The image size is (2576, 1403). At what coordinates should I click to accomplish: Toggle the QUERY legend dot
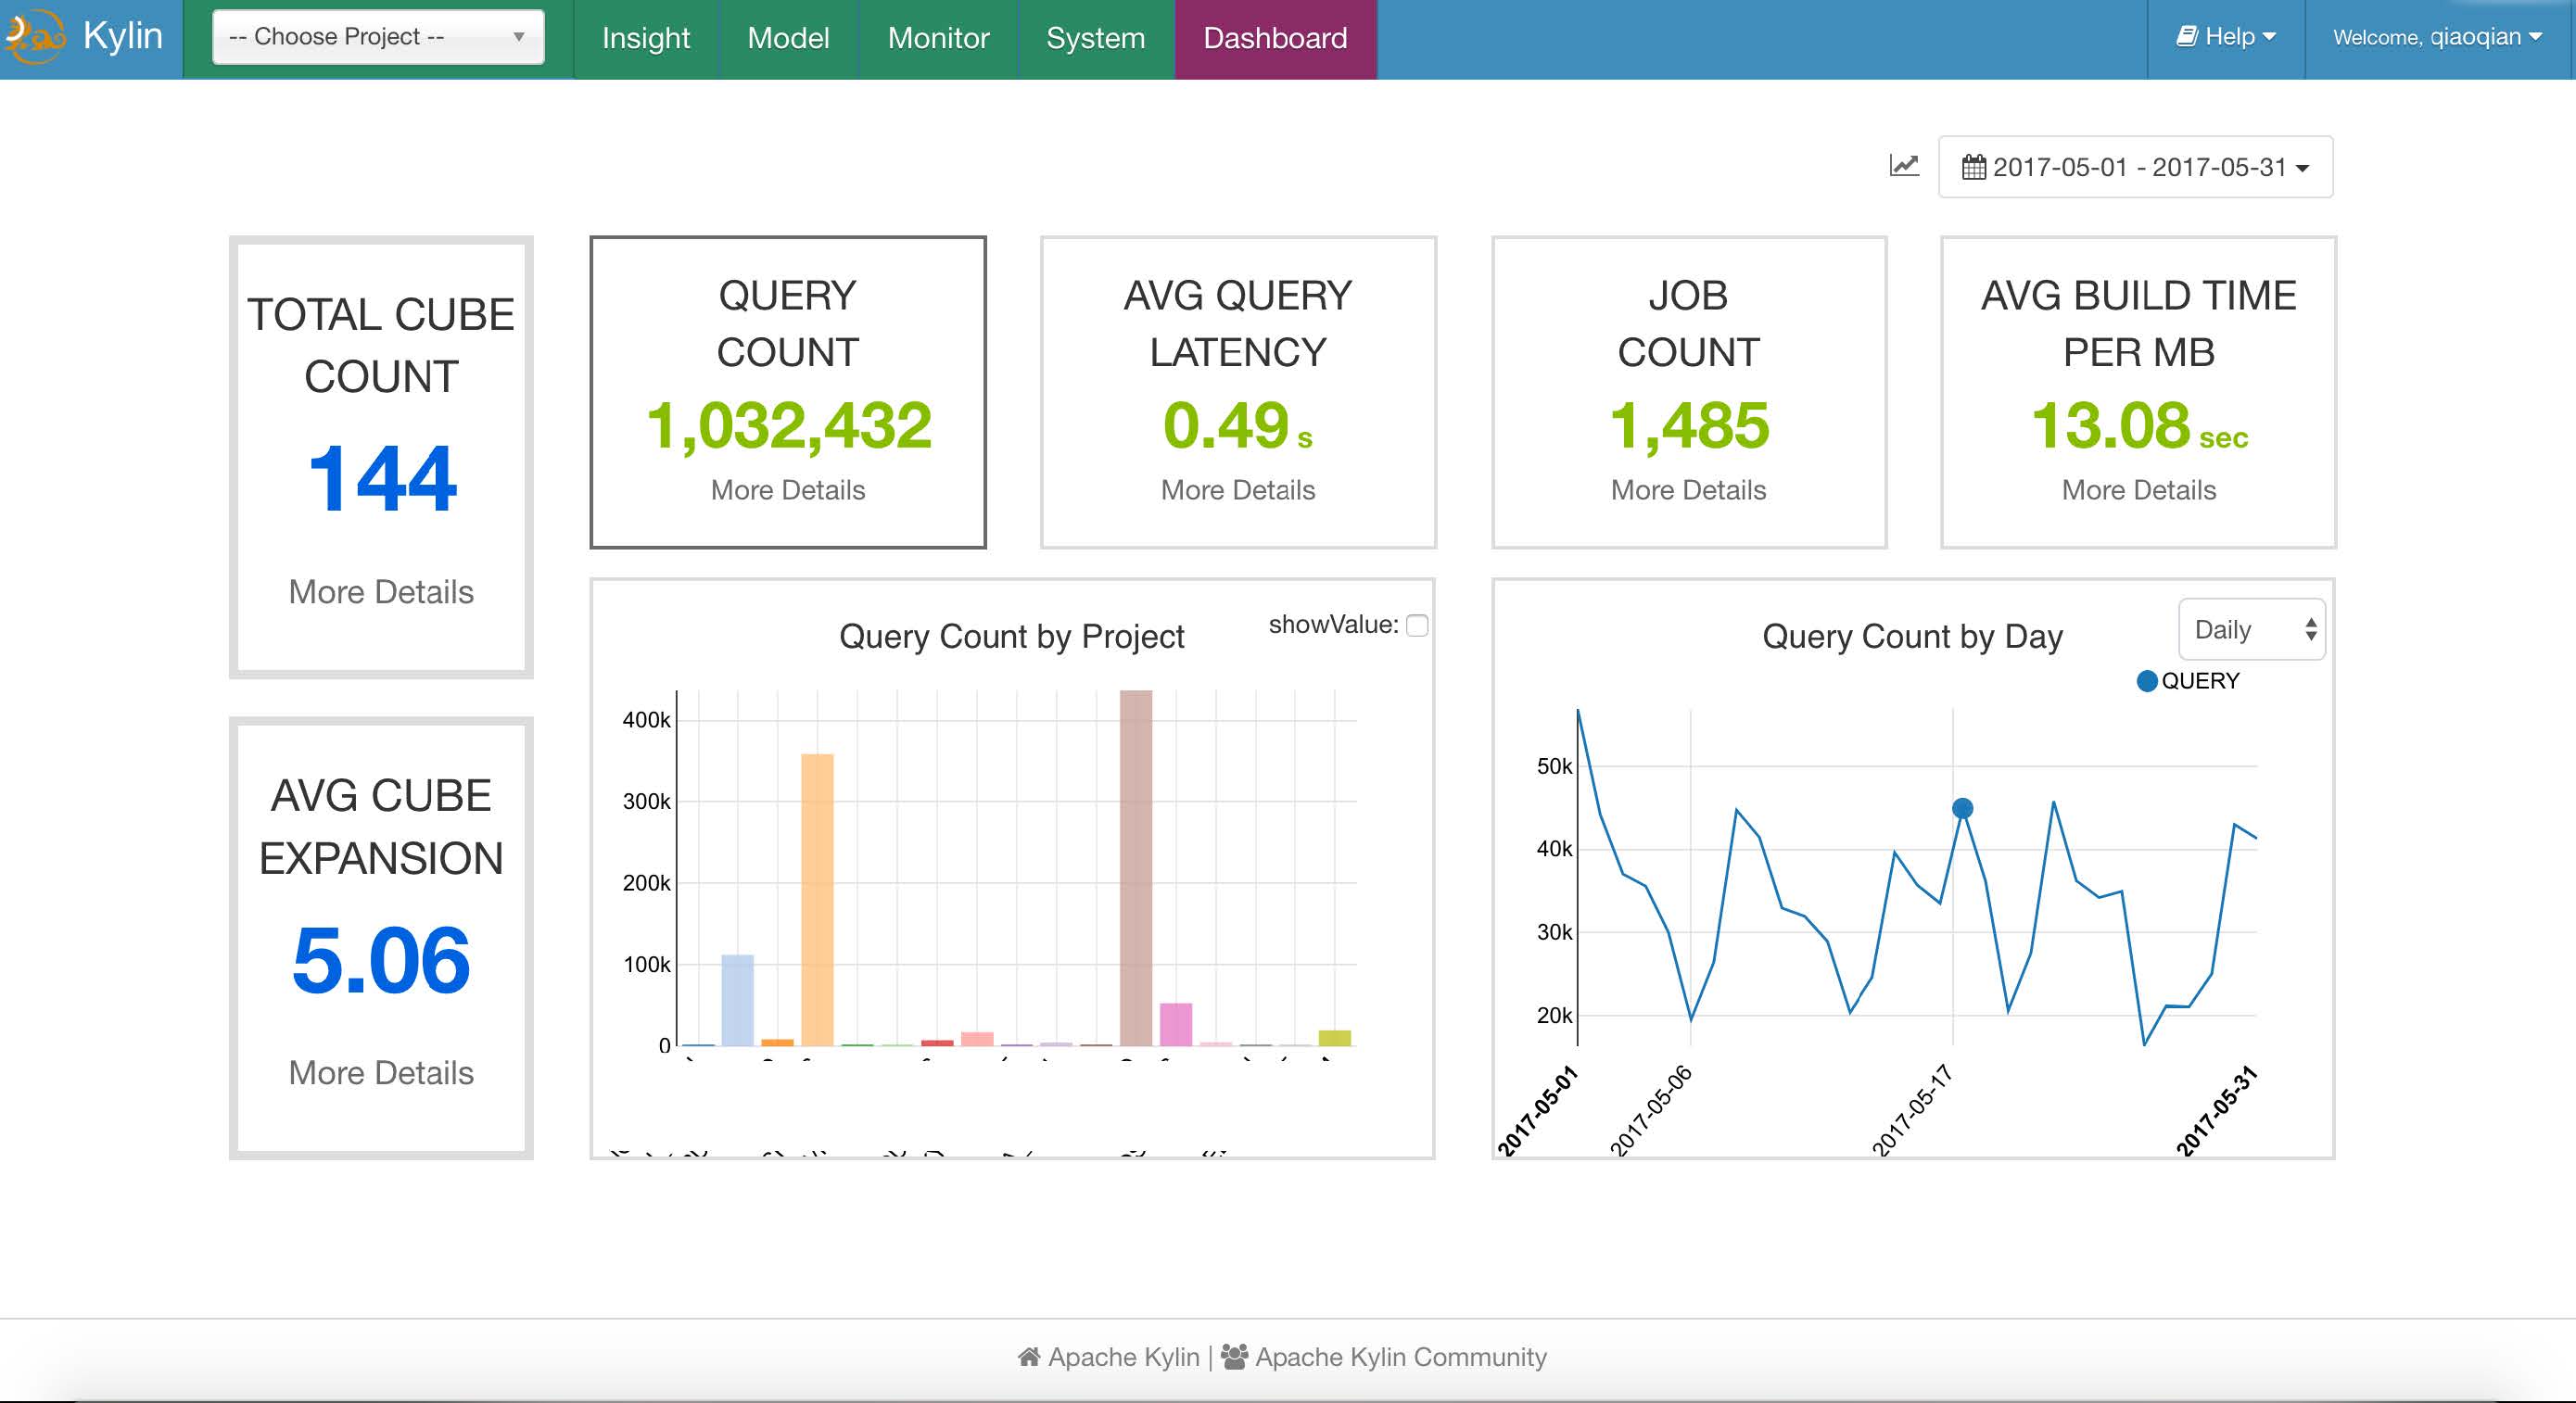[2146, 681]
